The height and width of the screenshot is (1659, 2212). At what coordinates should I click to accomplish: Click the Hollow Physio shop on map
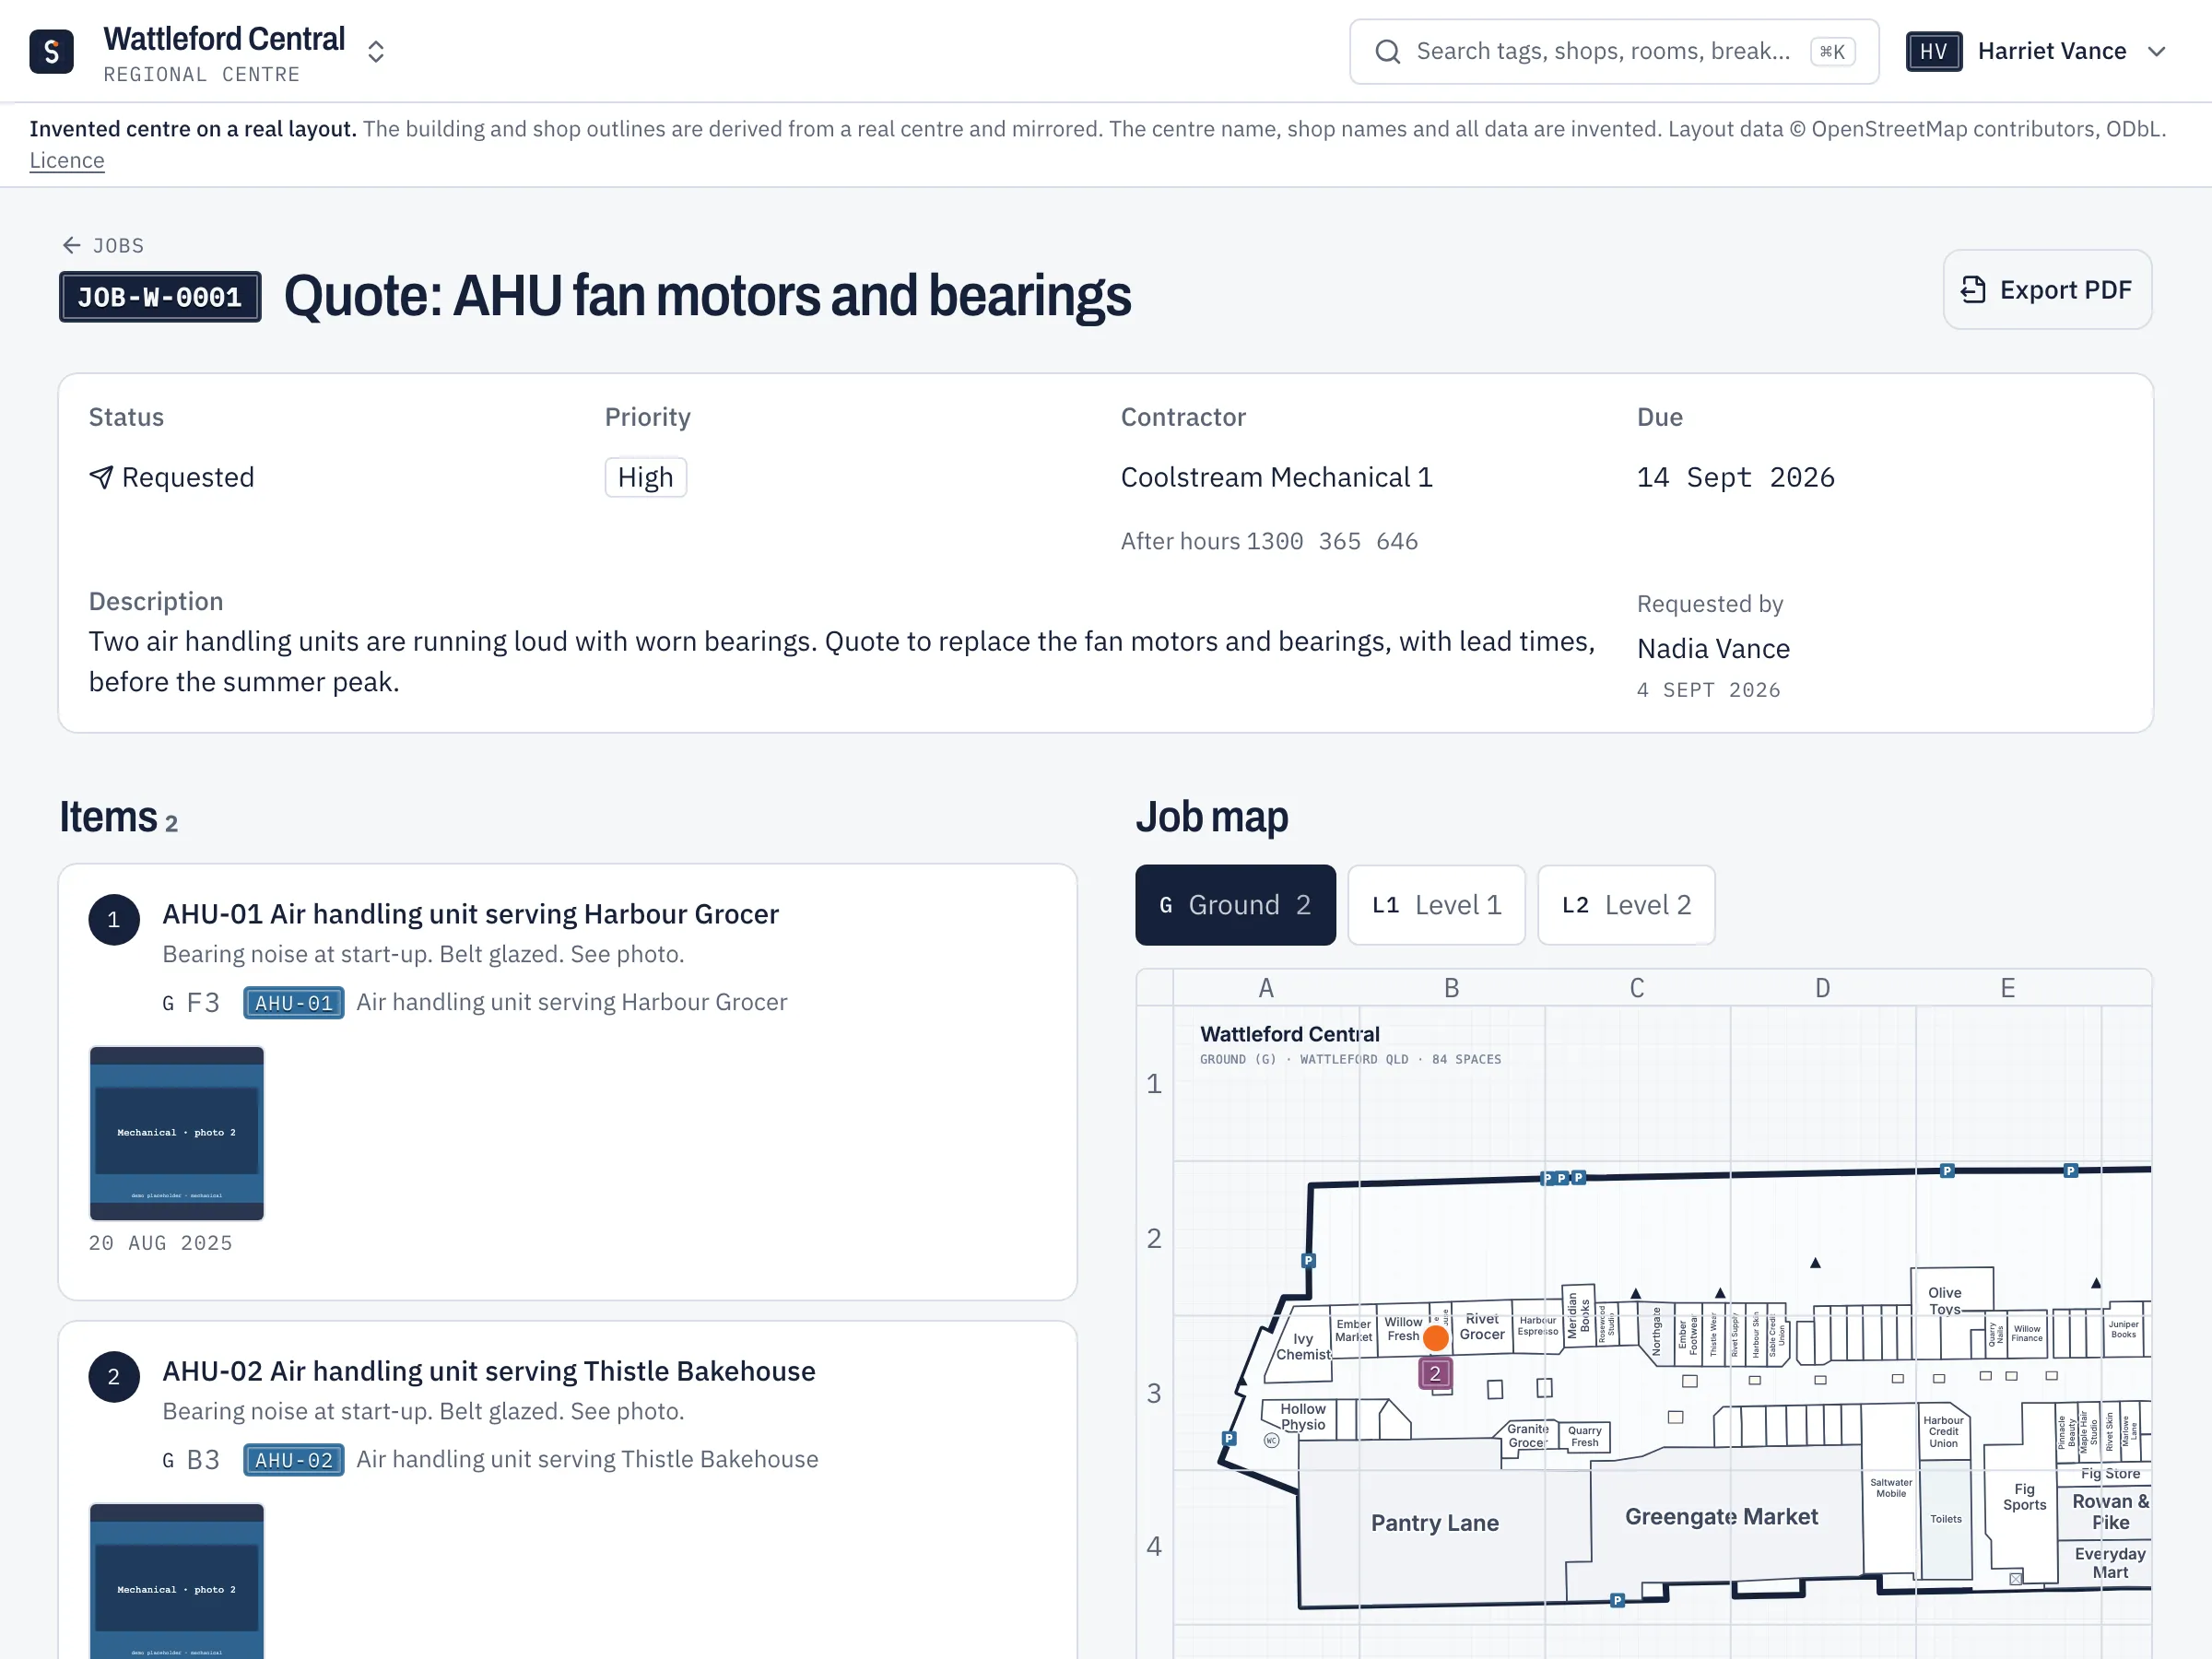[1302, 1417]
